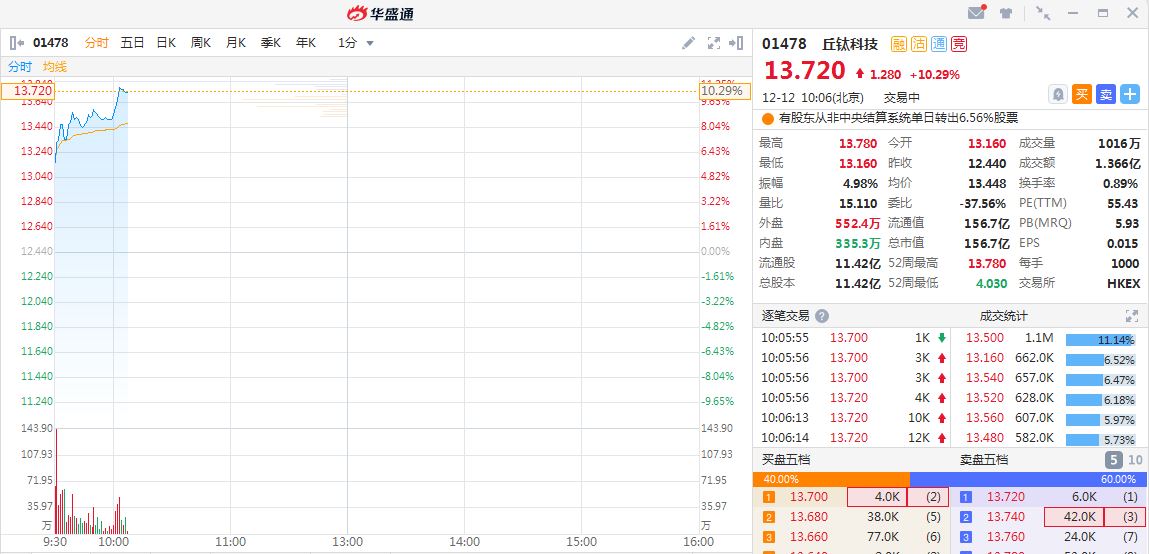Select ask level 3 at 13.760

(1049, 536)
